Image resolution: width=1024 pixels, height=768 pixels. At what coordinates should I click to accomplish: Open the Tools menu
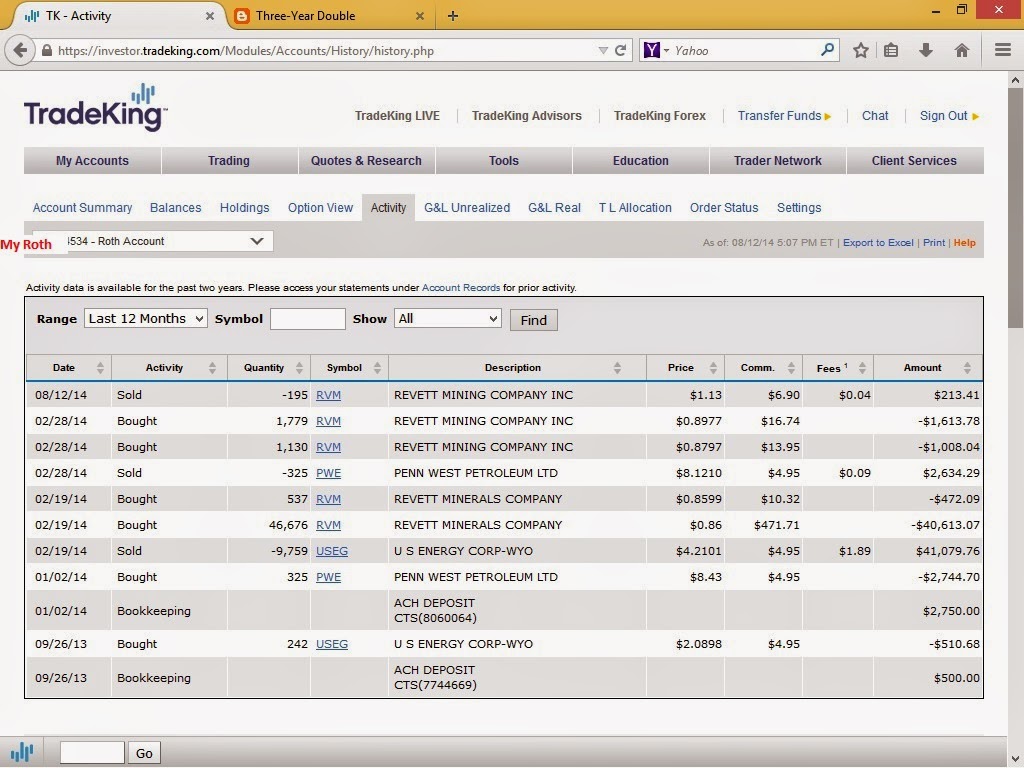tap(504, 161)
